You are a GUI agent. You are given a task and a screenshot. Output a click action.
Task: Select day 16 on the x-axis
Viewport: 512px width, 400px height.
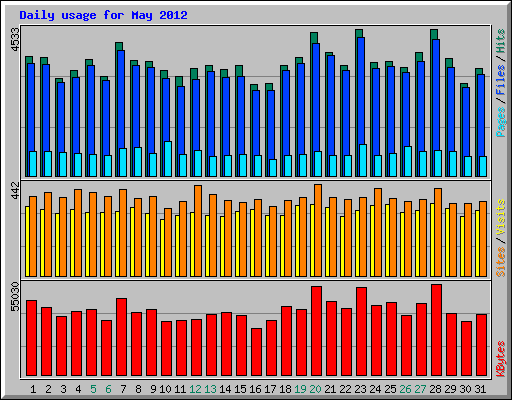255,389
